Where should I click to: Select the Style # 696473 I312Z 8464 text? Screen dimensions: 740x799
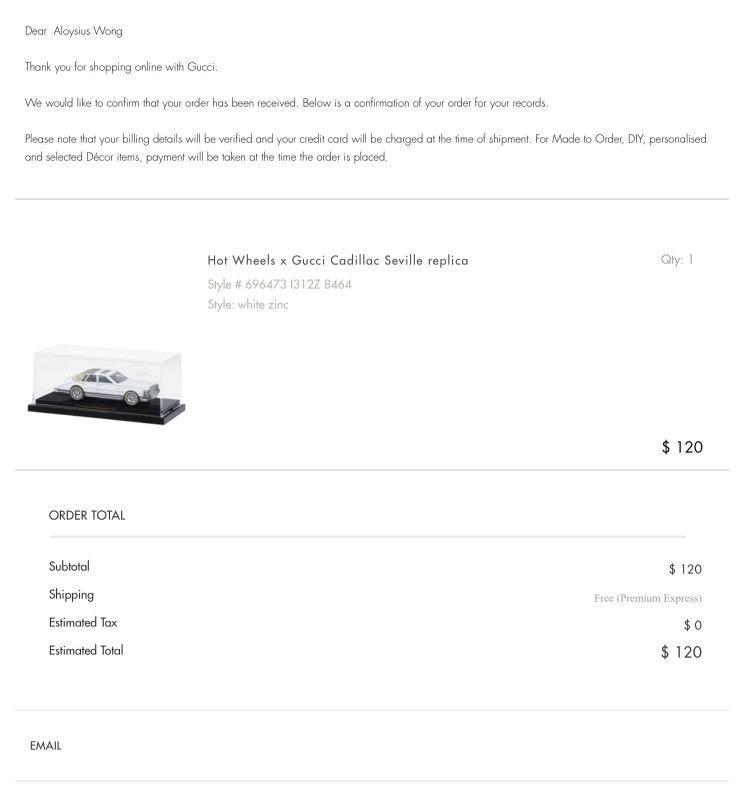[279, 284]
